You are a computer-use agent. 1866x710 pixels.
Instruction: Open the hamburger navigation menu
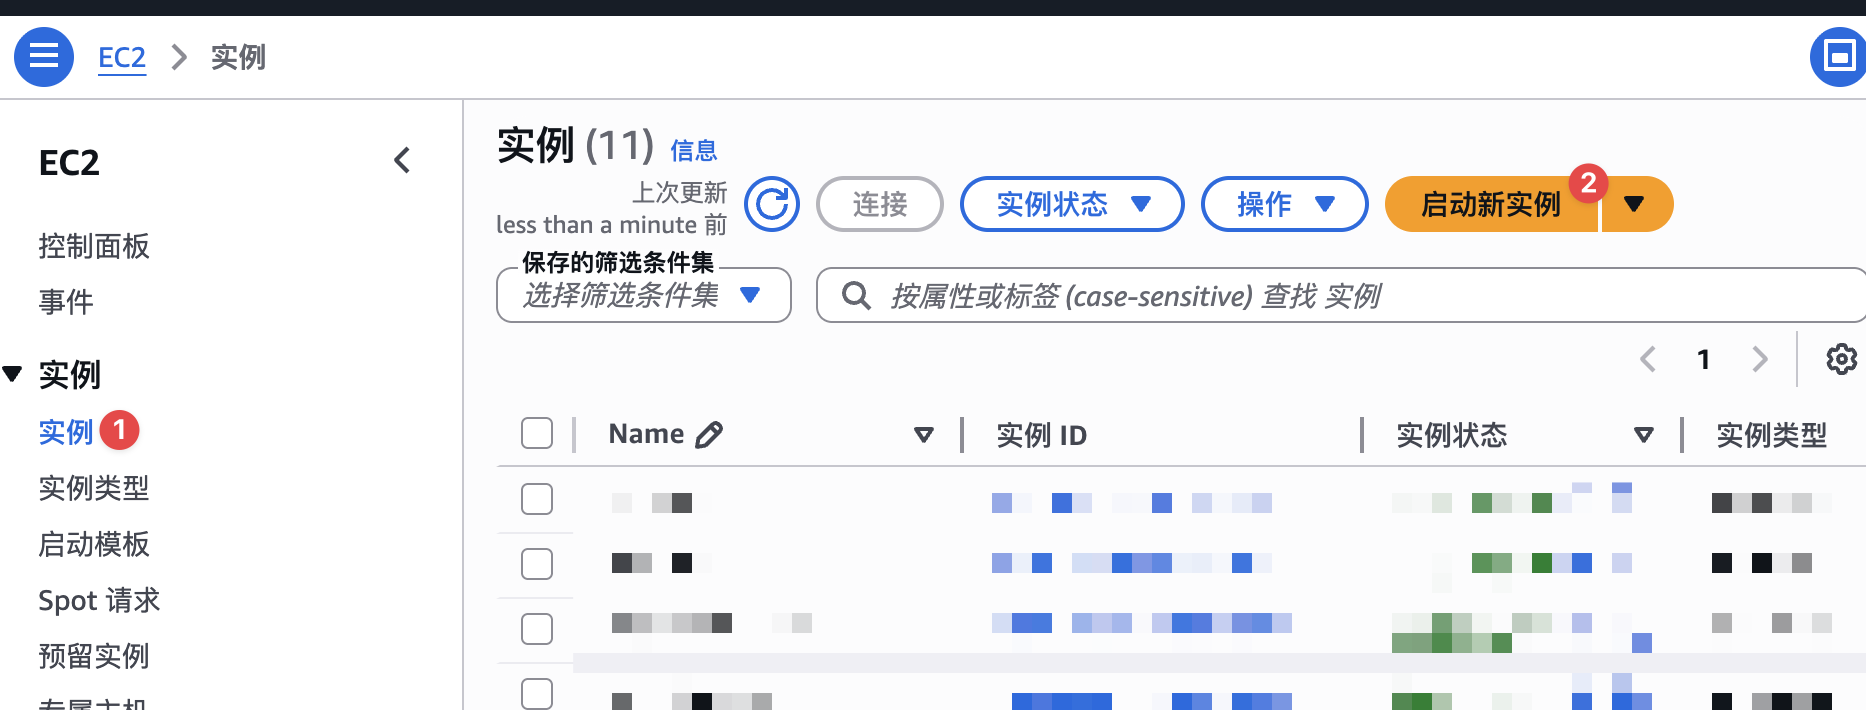tap(44, 57)
